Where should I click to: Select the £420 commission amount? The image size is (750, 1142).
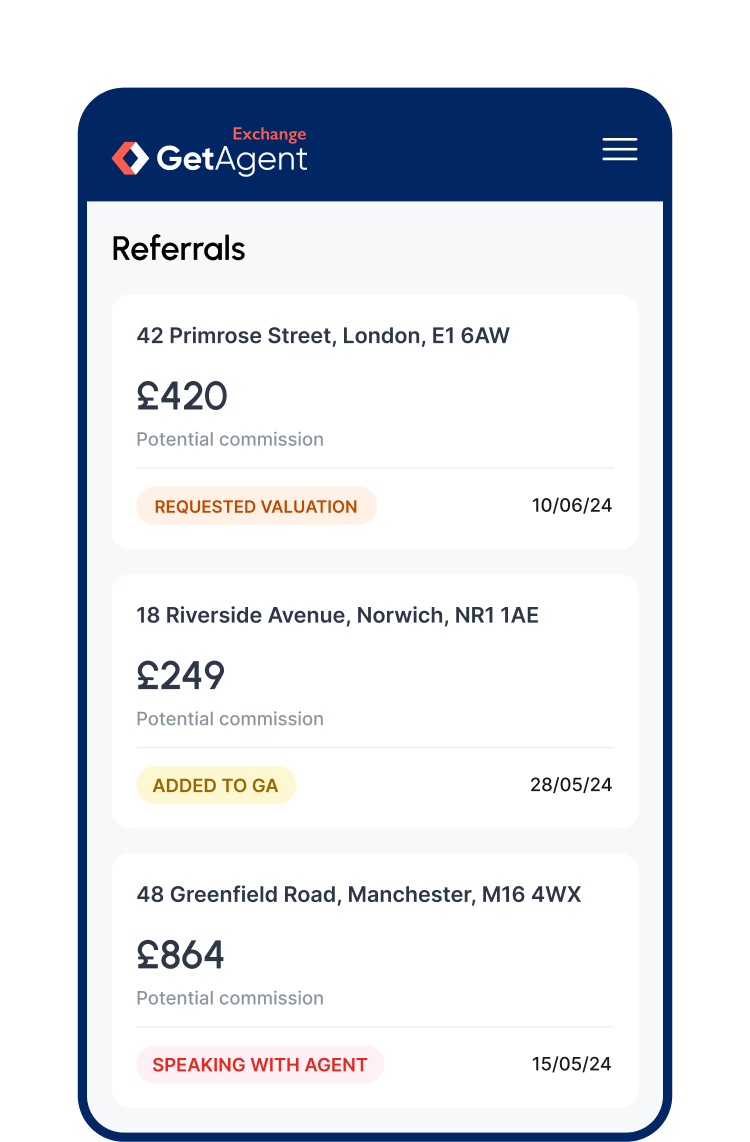(182, 397)
